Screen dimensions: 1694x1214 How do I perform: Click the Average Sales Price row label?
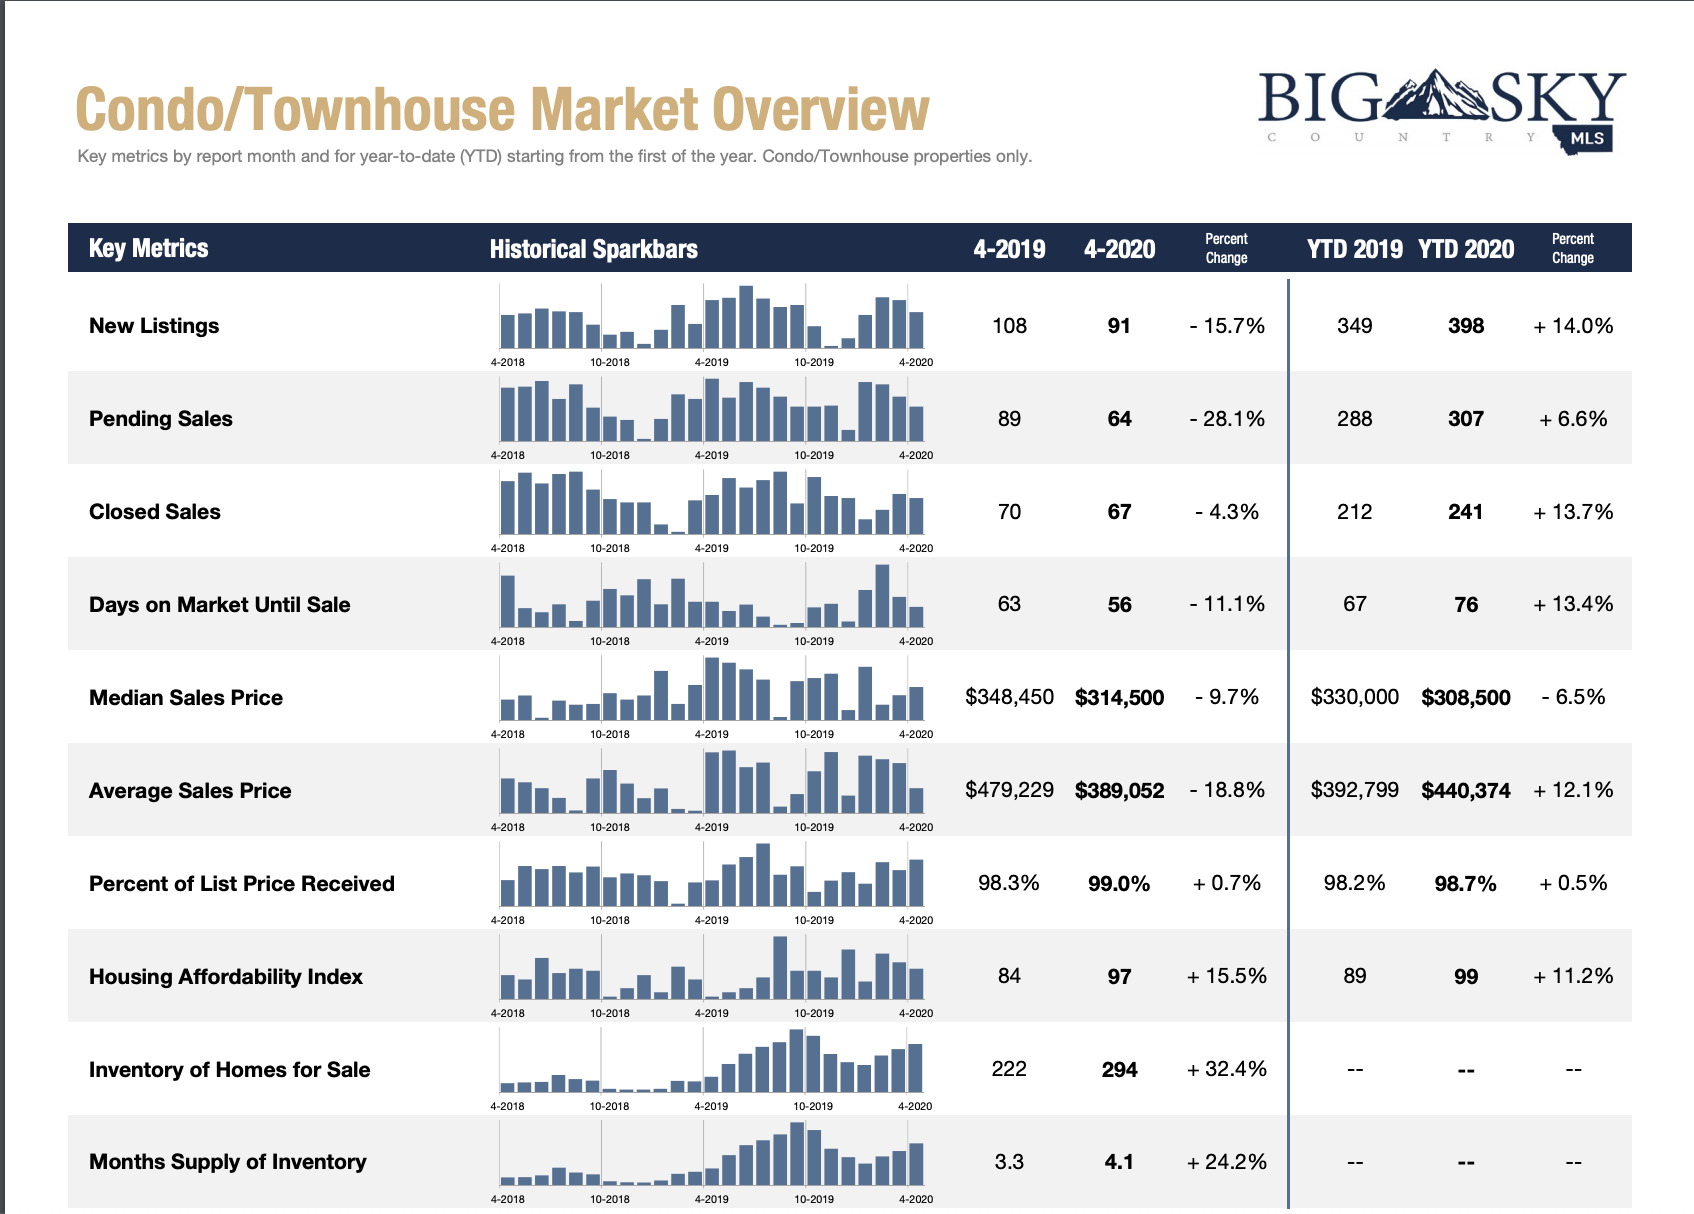point(190,791)
